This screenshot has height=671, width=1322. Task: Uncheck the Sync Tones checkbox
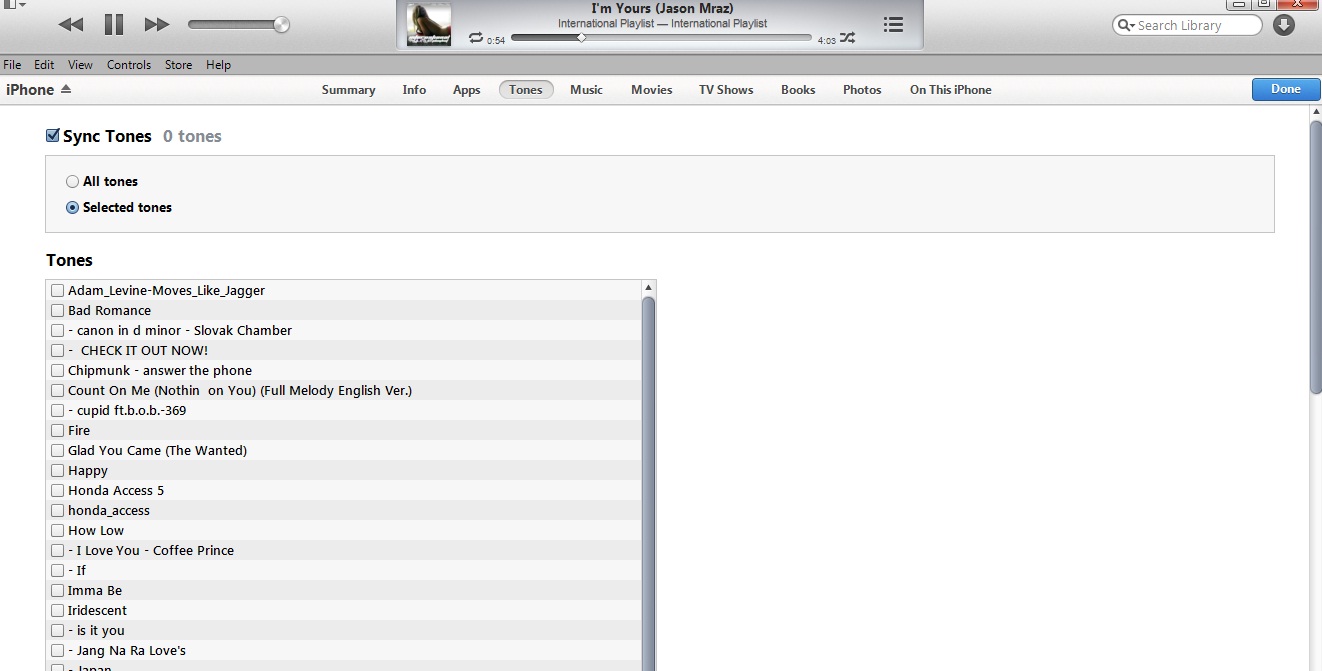coord(53,136)
